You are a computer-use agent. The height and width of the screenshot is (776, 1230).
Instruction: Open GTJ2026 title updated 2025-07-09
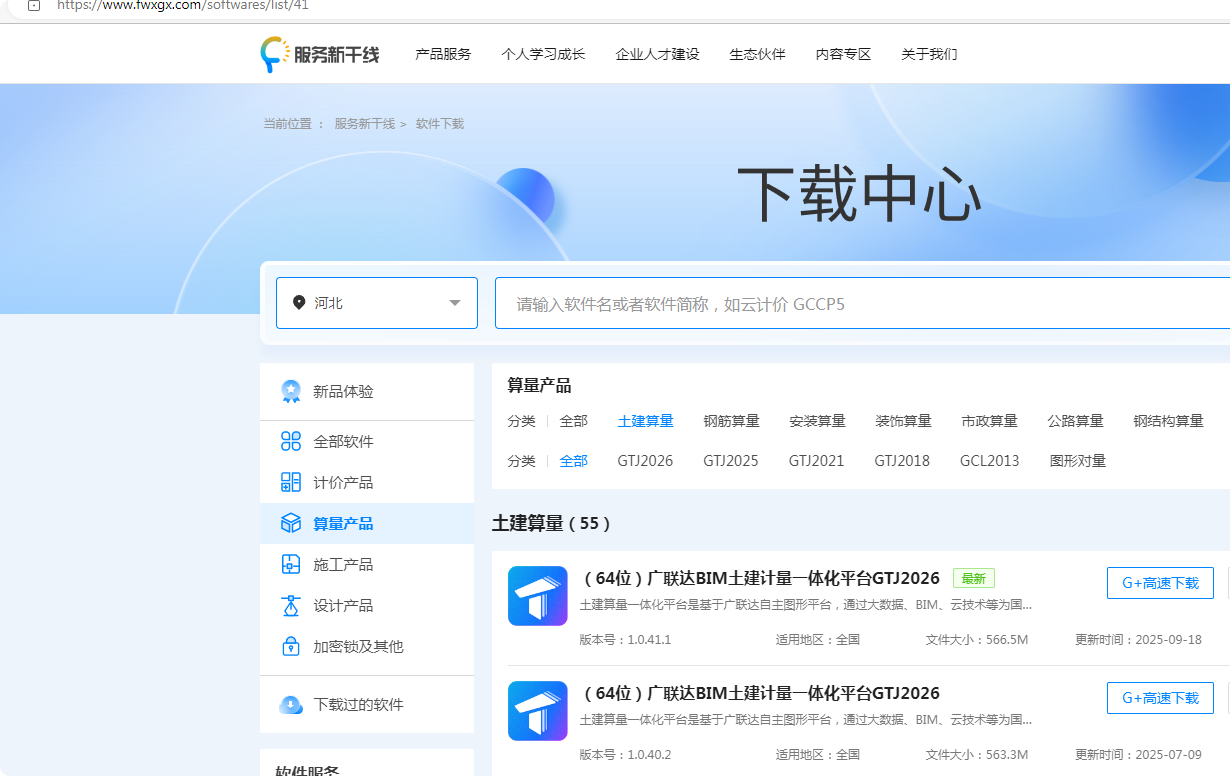coord(760,693)
